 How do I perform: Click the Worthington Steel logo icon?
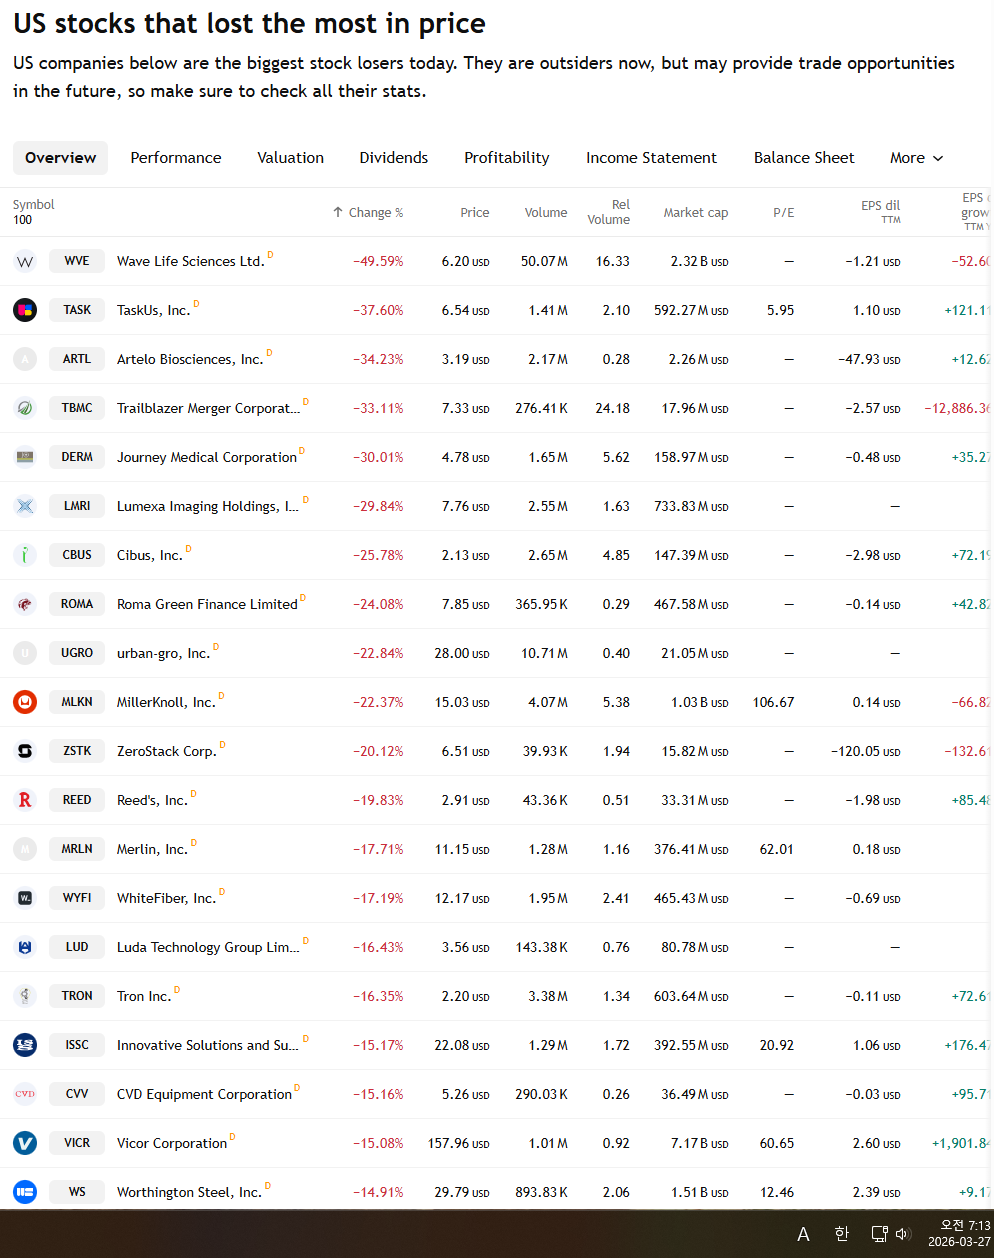pos(25,1192)
